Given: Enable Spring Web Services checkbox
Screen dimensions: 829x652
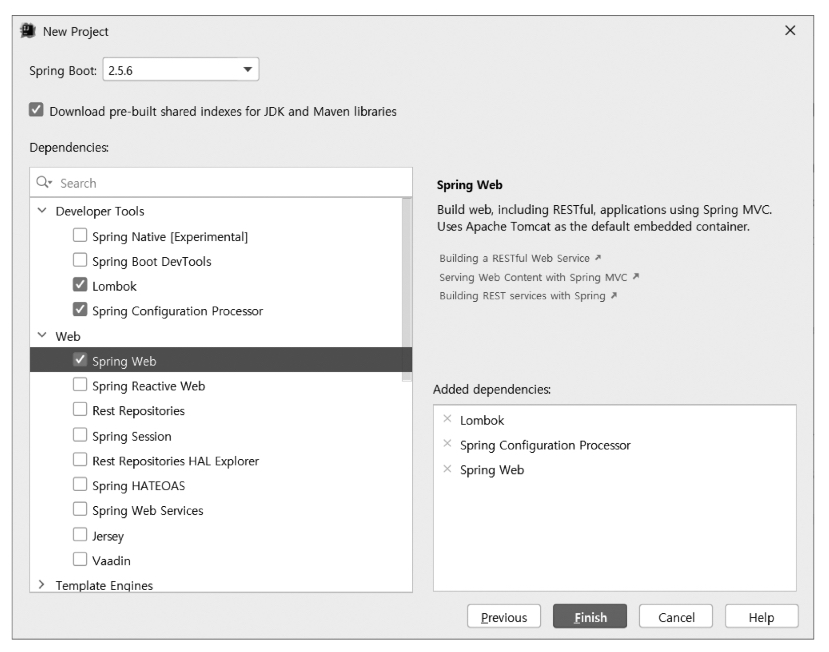Looking at the screenshot, I should point(80,509).
